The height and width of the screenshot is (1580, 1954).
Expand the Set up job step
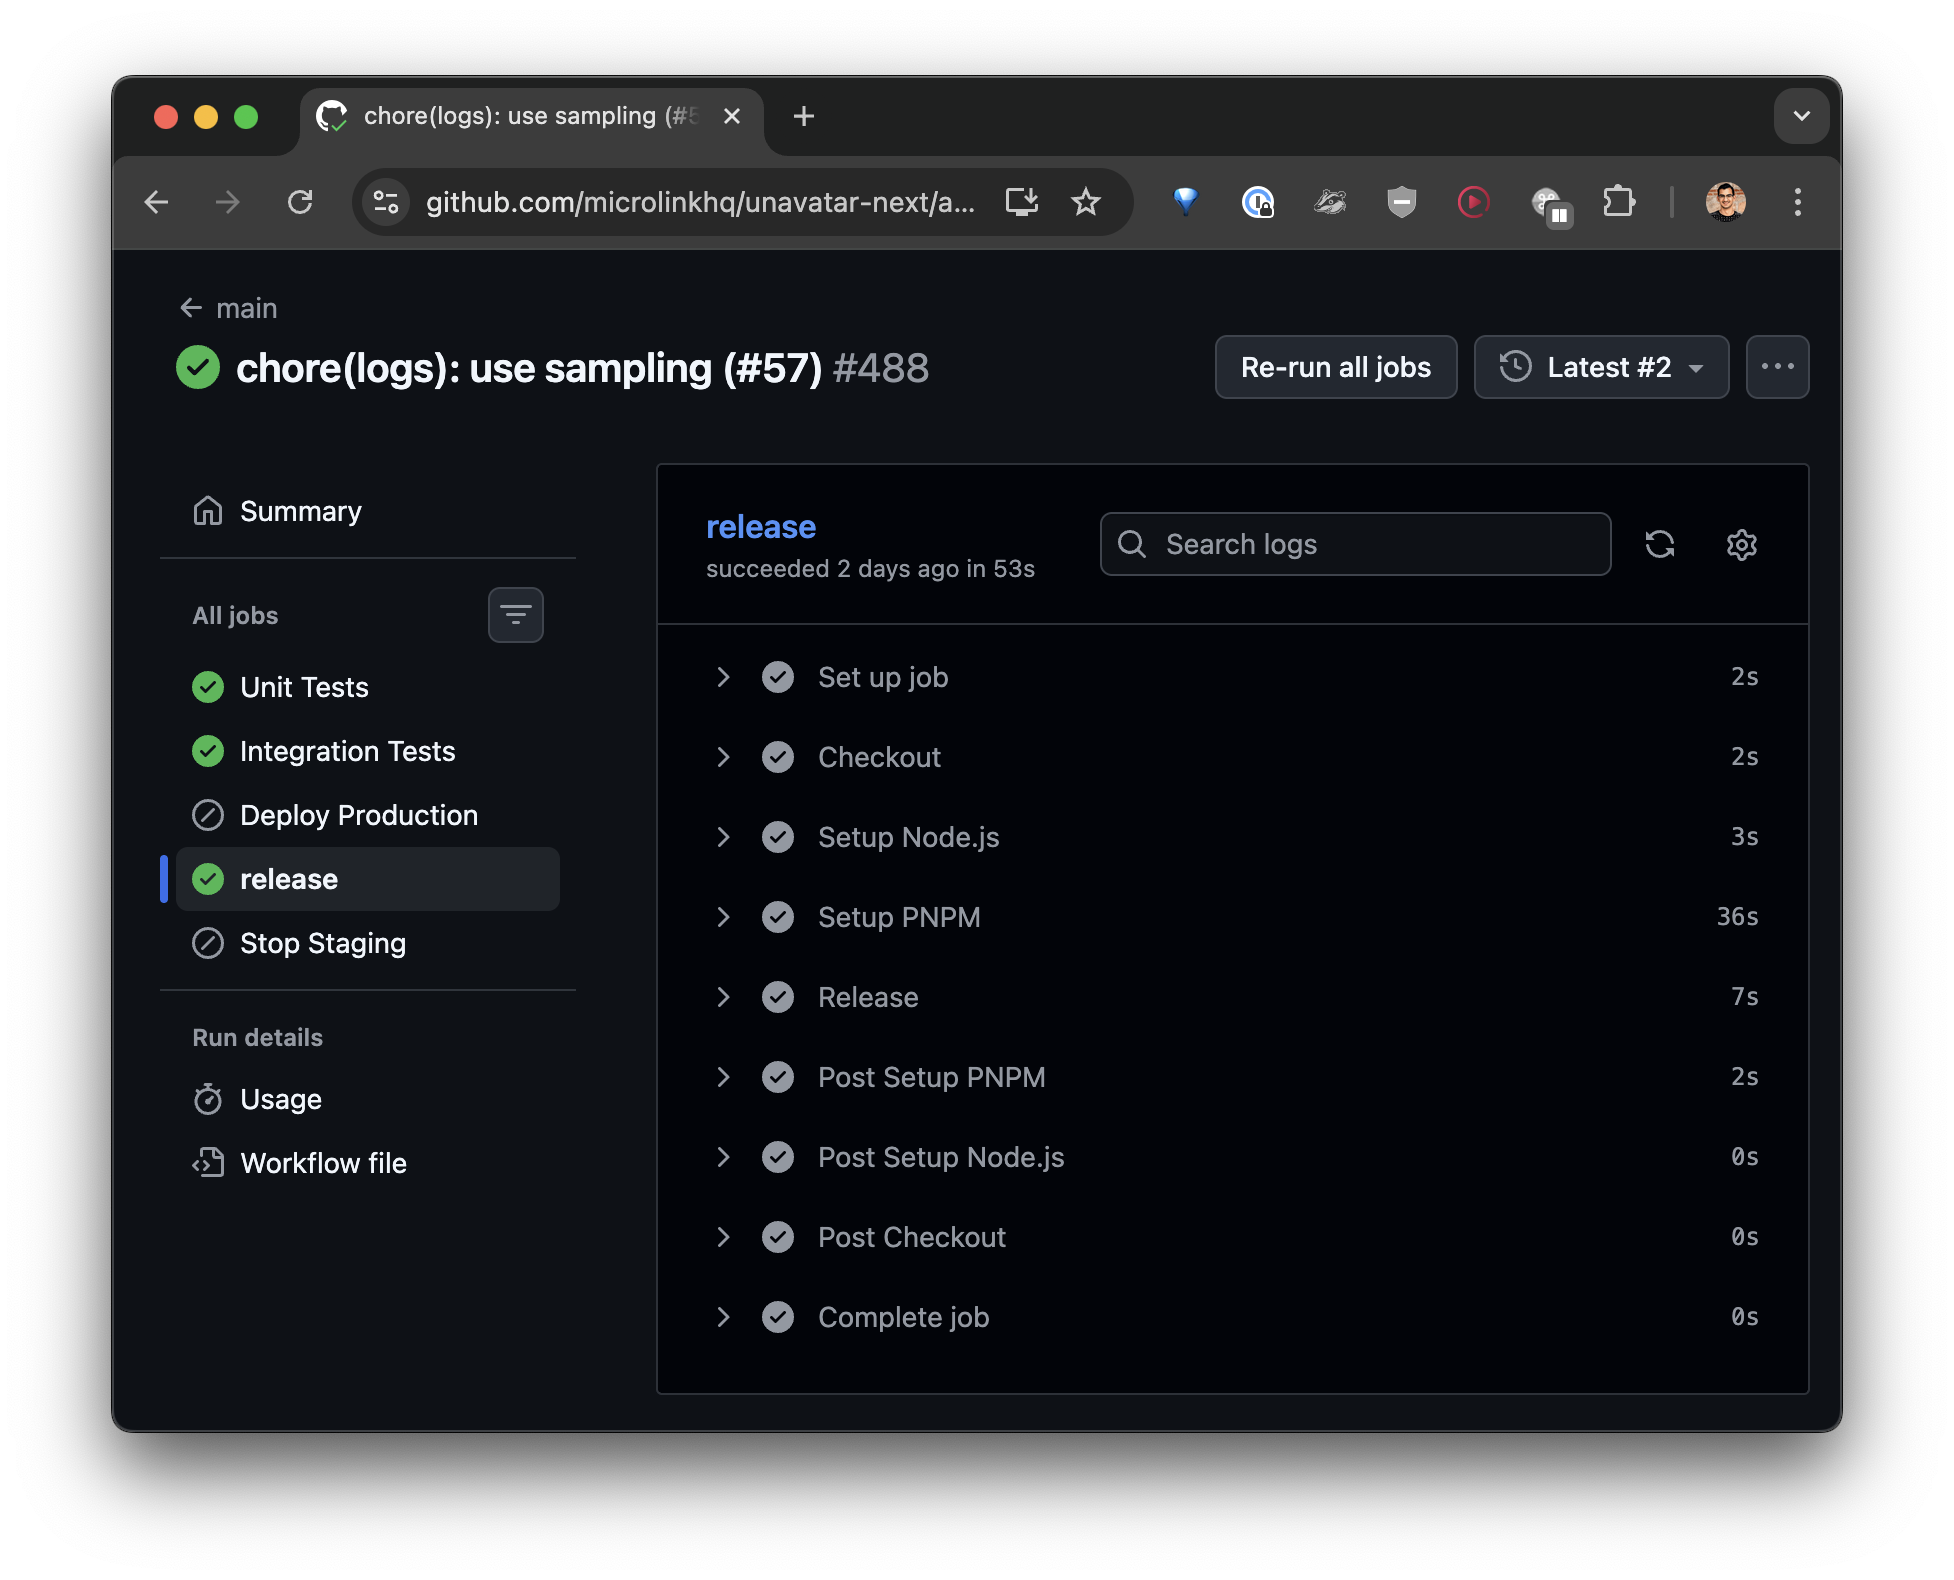point(723,677)
